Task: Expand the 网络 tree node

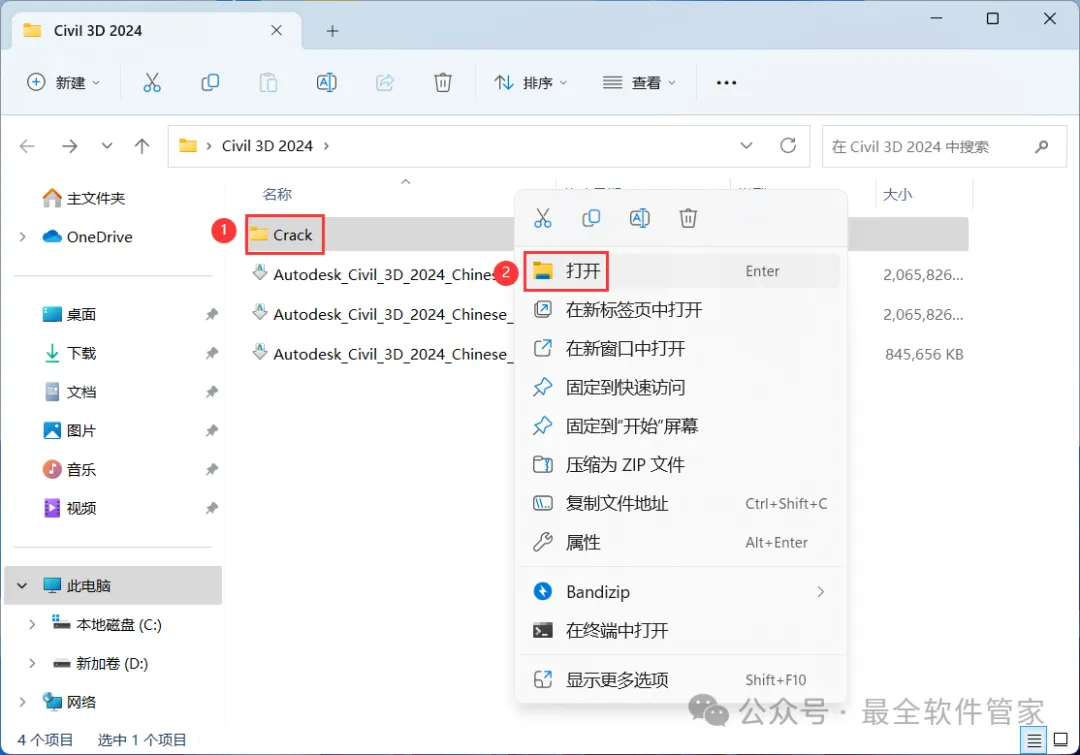Action: tap(23, 702)
